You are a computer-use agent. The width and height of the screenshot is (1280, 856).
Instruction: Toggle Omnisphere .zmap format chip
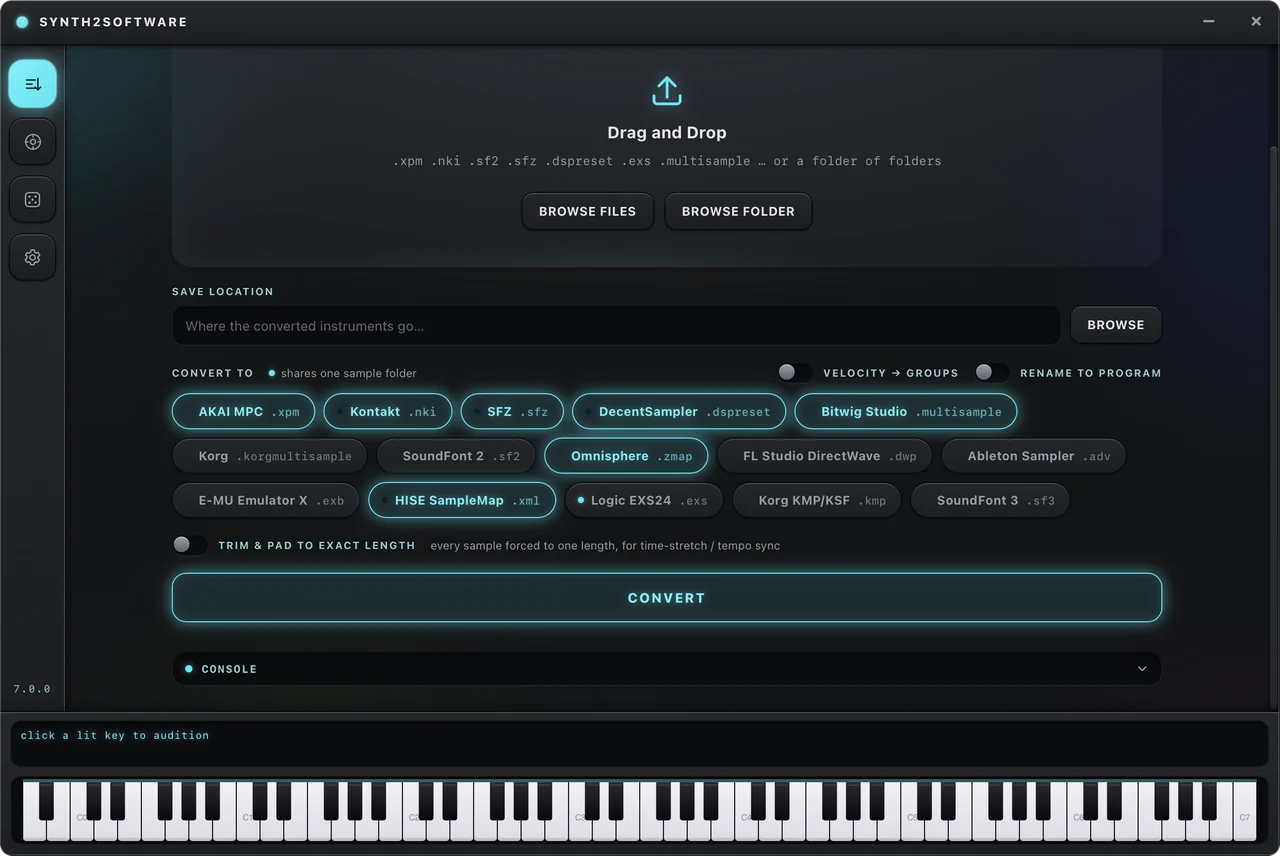click(626, 456)
